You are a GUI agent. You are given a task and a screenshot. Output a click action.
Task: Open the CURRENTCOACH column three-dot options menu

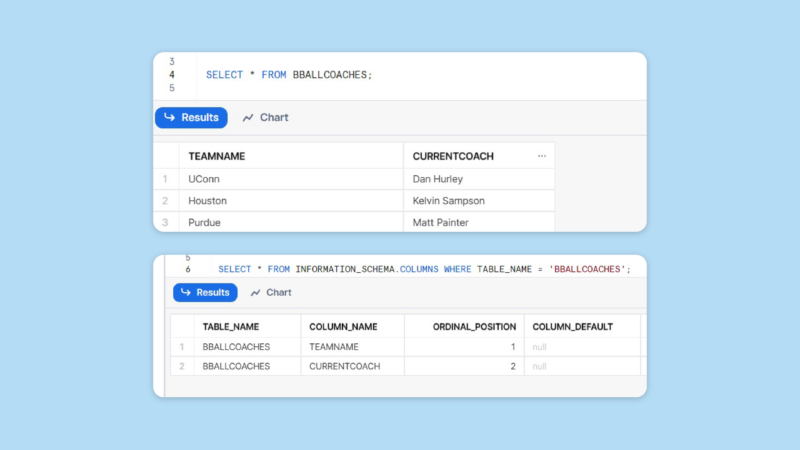click(541, 156)
